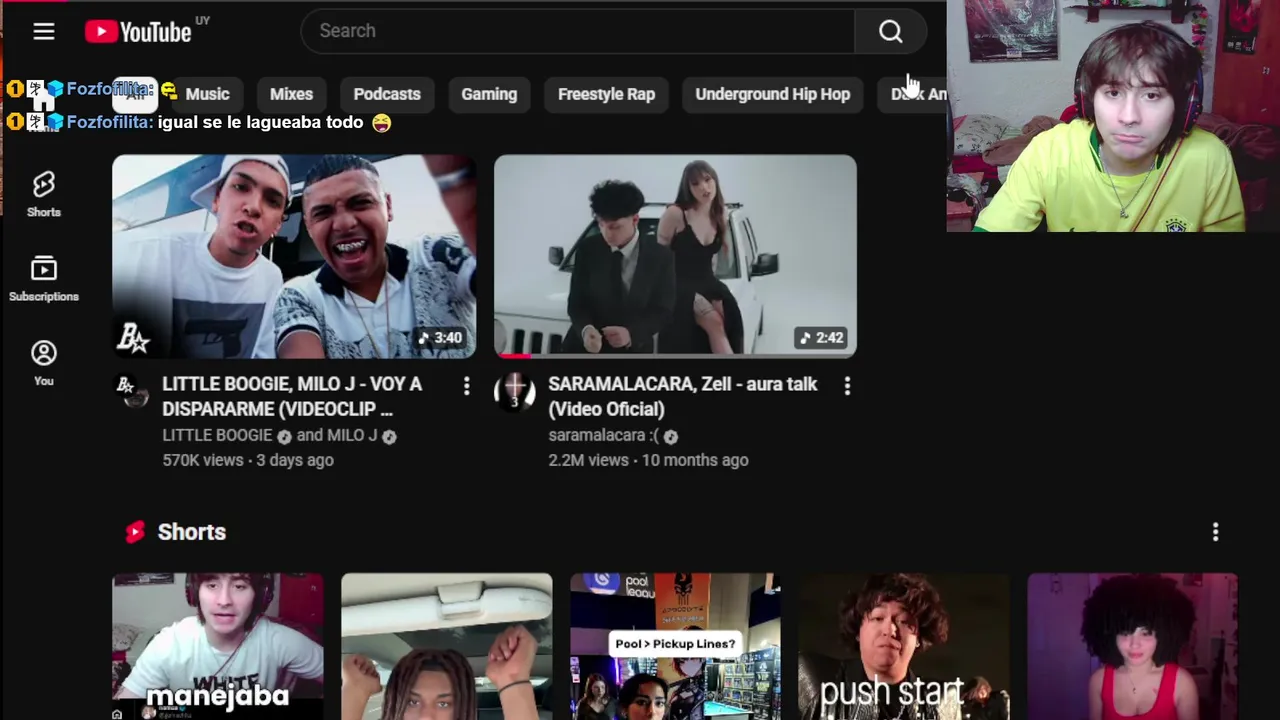Select the Gaming filter chip
The width and height of the screenshot is (1280, 720).
click(x=489, y=94)
